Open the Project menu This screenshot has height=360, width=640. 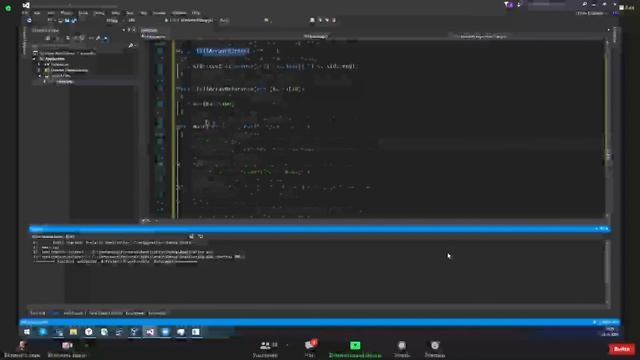click(x=66, y=13)
